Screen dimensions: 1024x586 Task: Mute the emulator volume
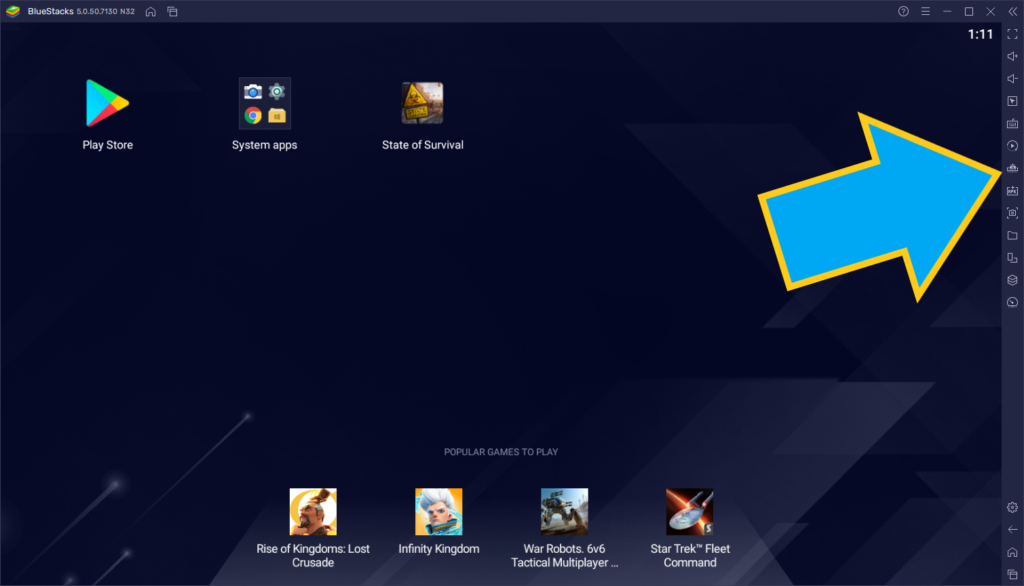tap(1011, 78)
